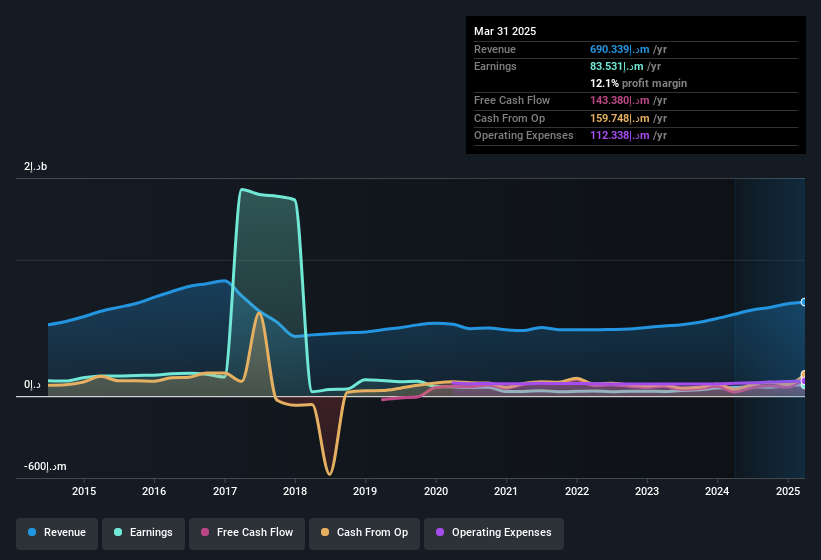Toggle Cash From Op legend item
821x560 pixels.
(x=364, y=533)
